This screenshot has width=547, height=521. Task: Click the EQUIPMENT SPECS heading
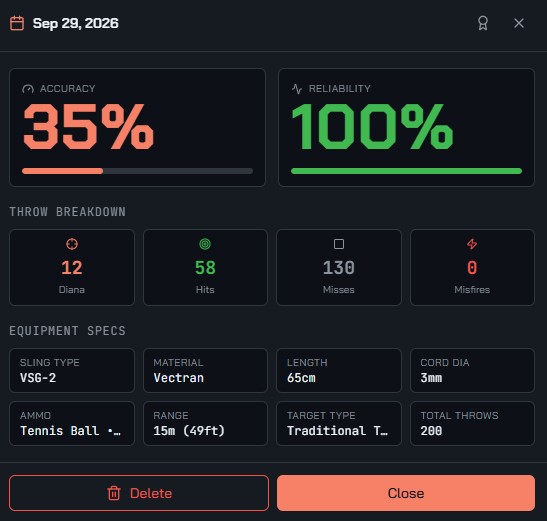click(x=67, y=331)
